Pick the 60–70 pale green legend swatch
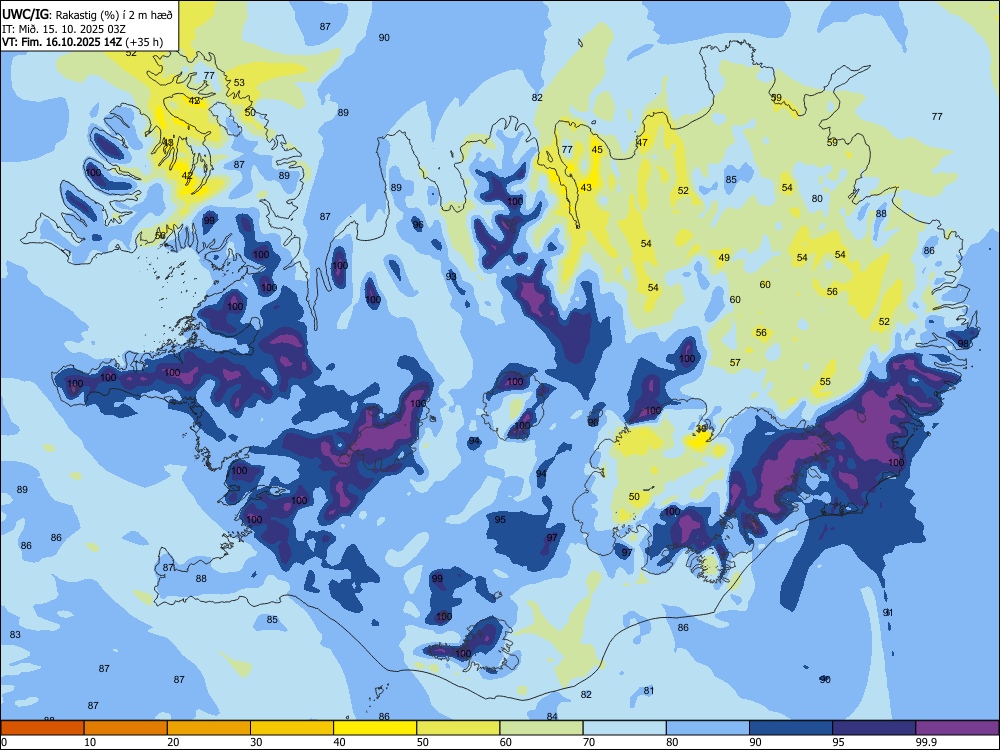Image resolution: width=1000 pixels, height=750 pixels. (x=541, y=728)
